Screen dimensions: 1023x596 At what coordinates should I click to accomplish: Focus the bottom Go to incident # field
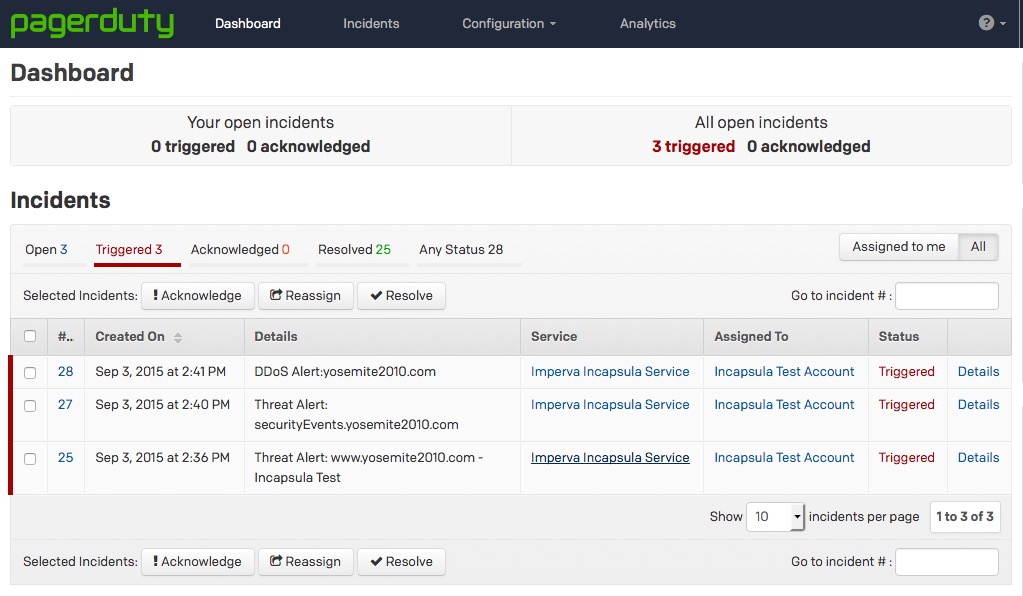tap(947, 561)
